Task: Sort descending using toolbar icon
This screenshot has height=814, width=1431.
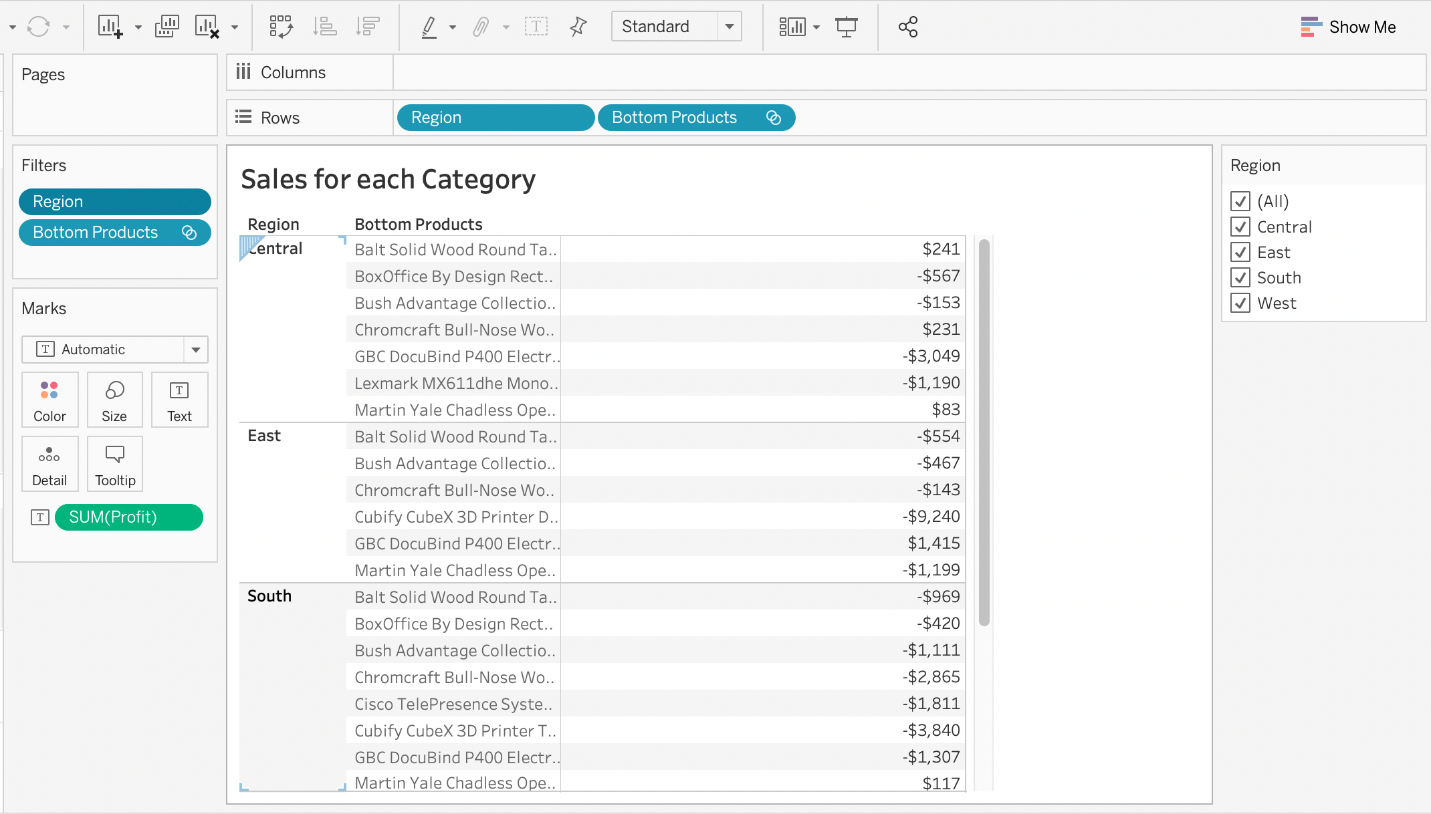Action: 367,27
